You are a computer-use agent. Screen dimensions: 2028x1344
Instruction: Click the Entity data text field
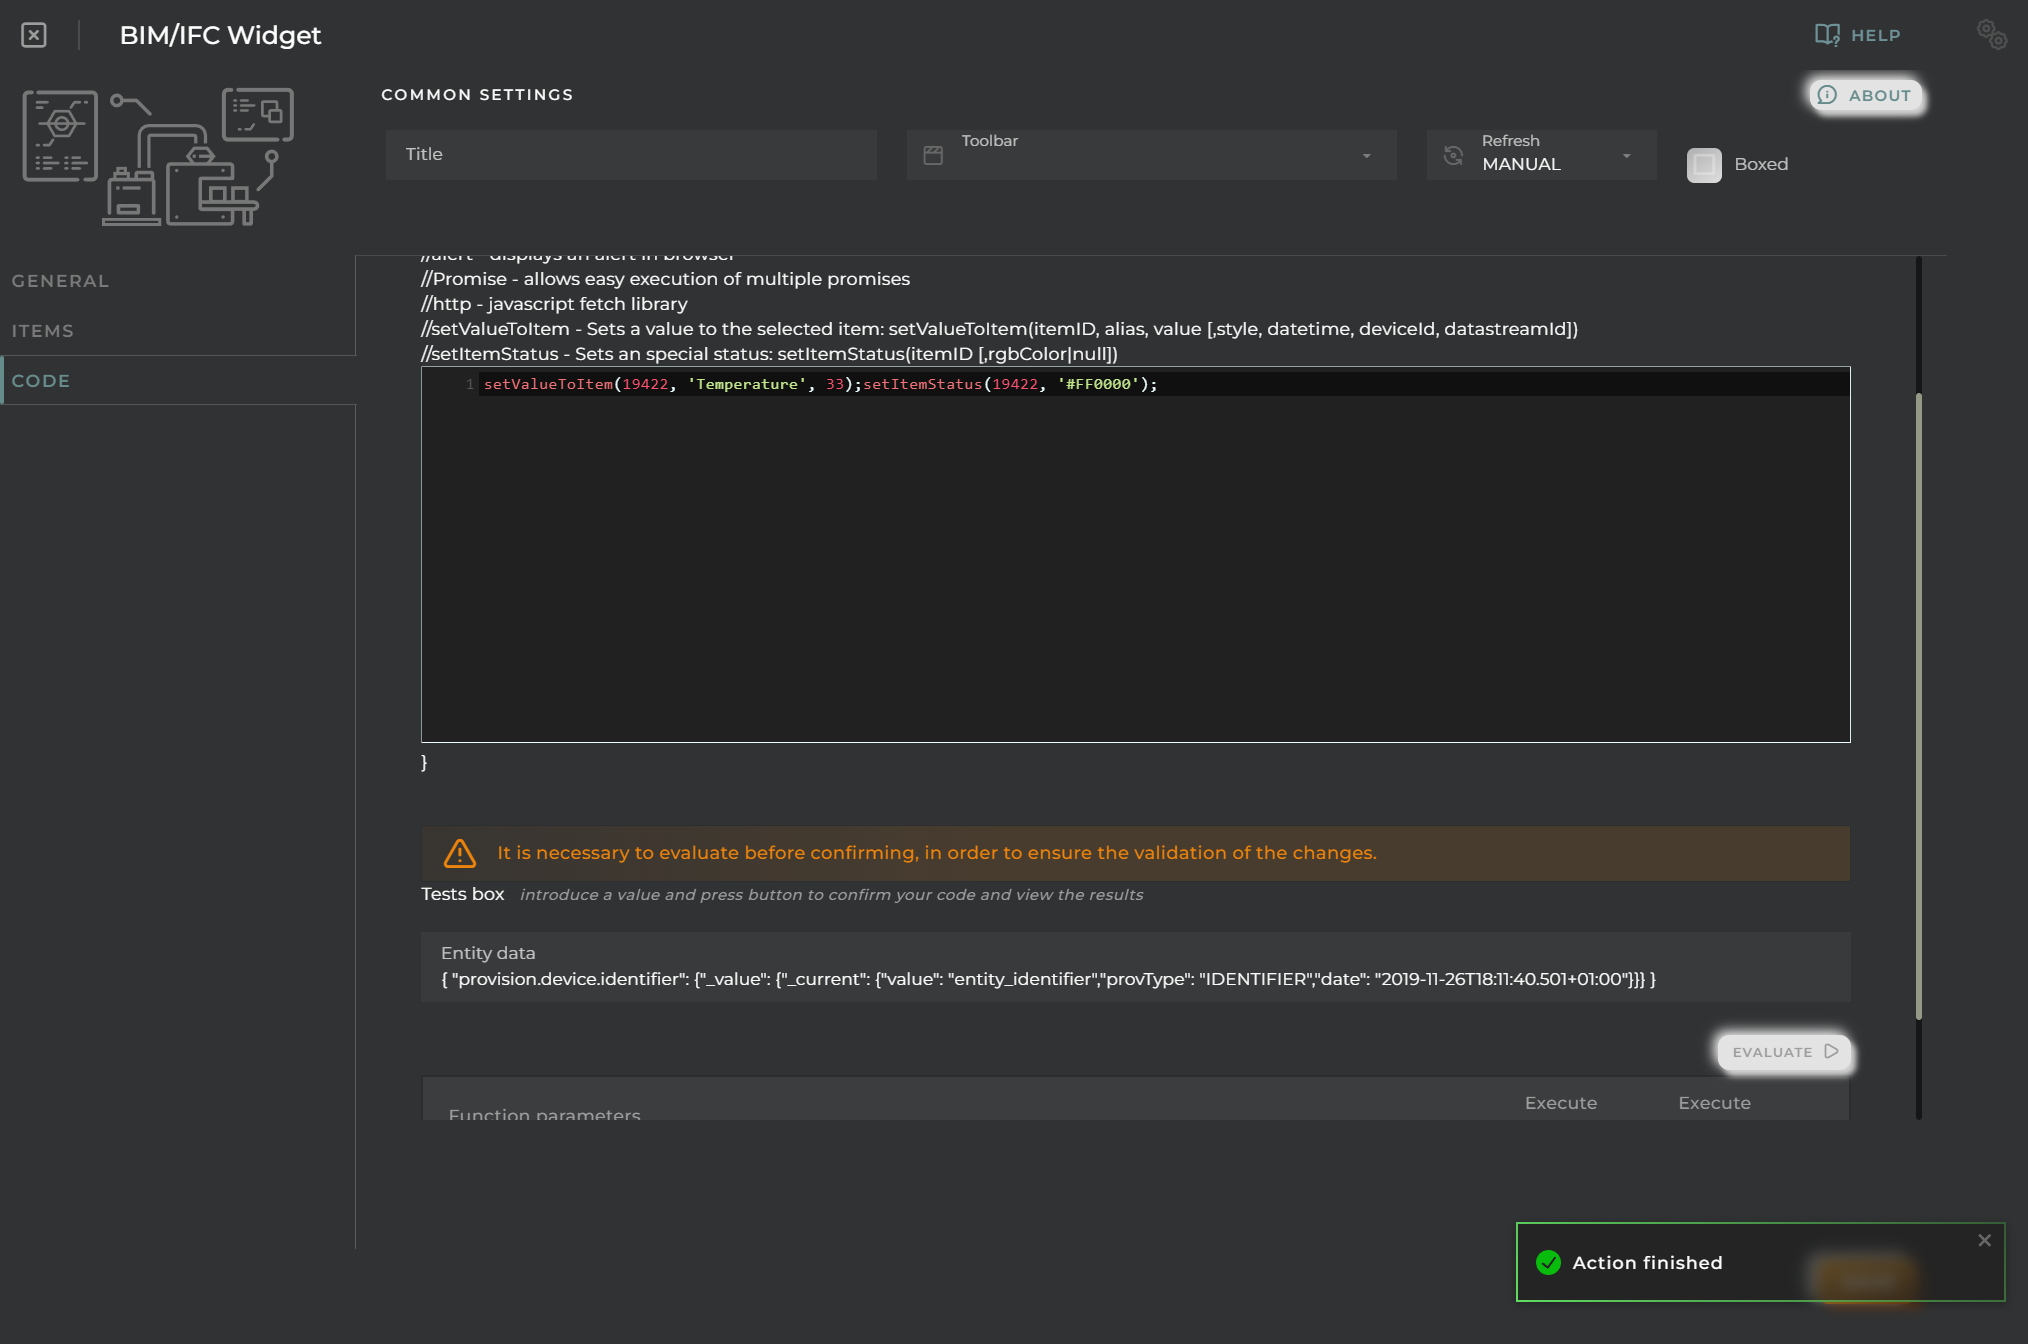(1135, 967)
